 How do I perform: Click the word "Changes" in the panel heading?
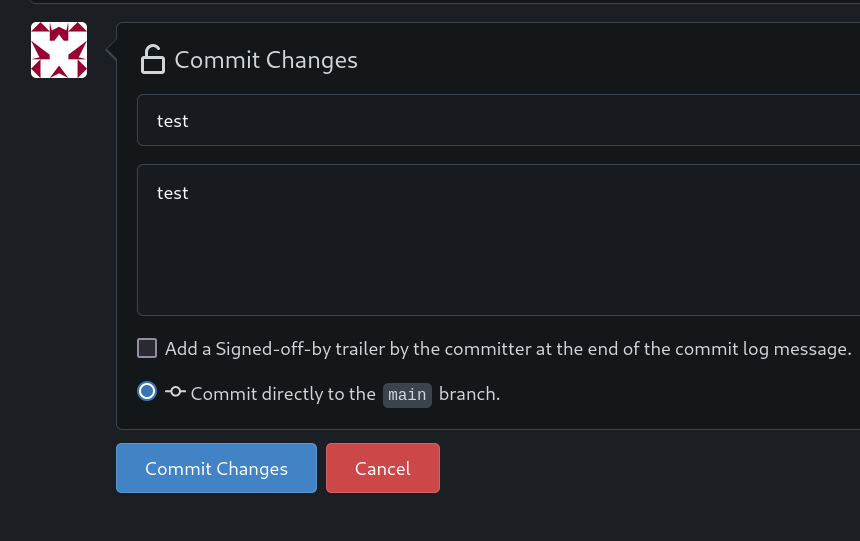coord(312,60)
